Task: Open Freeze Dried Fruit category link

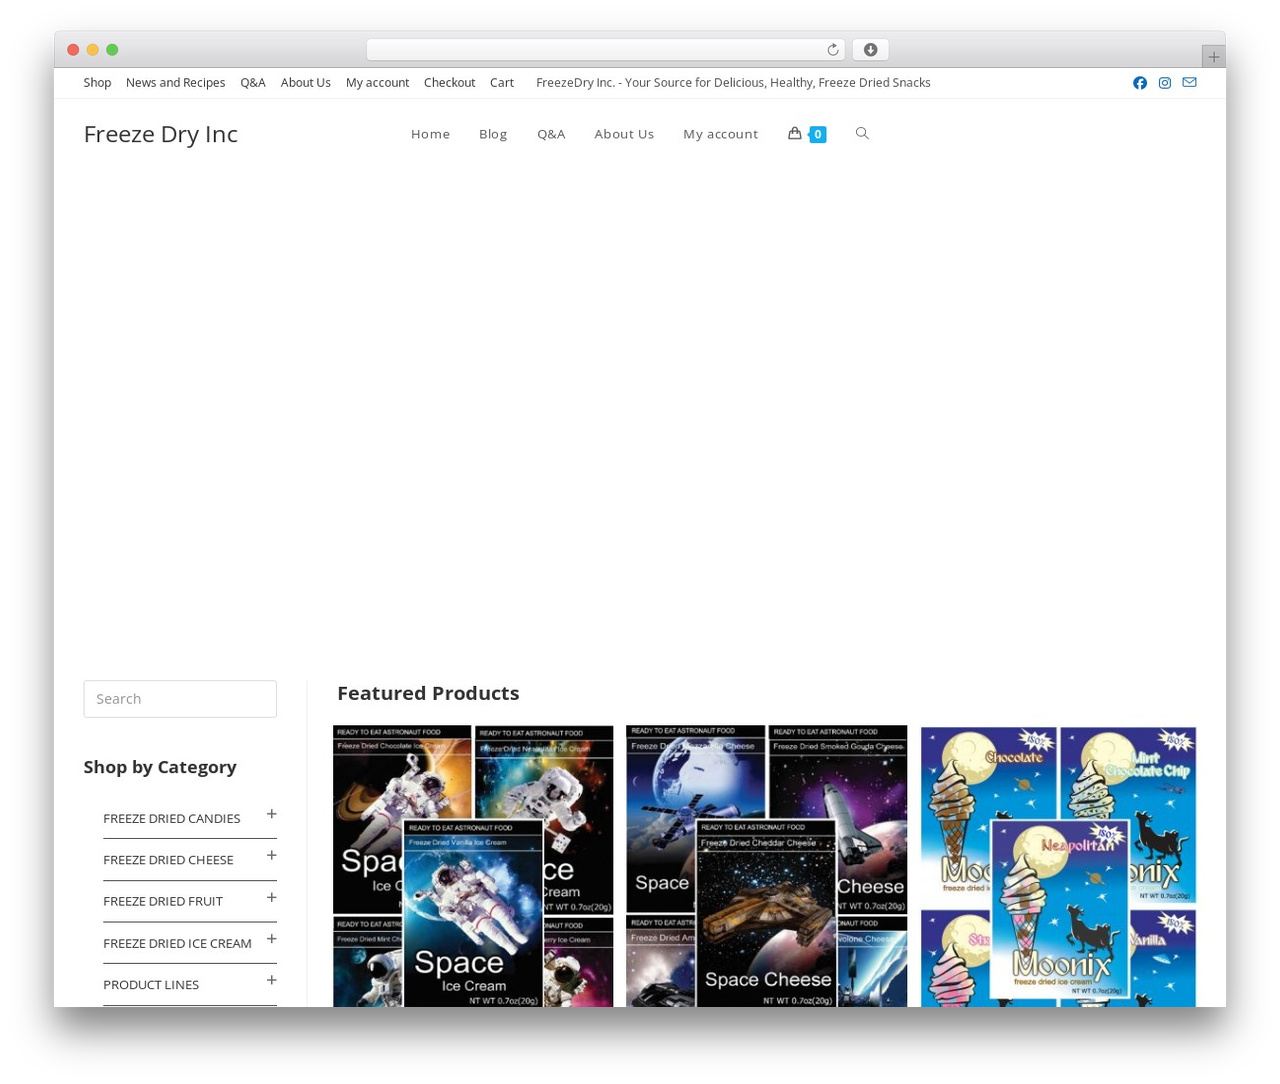Action: click(x=163, y=901)
